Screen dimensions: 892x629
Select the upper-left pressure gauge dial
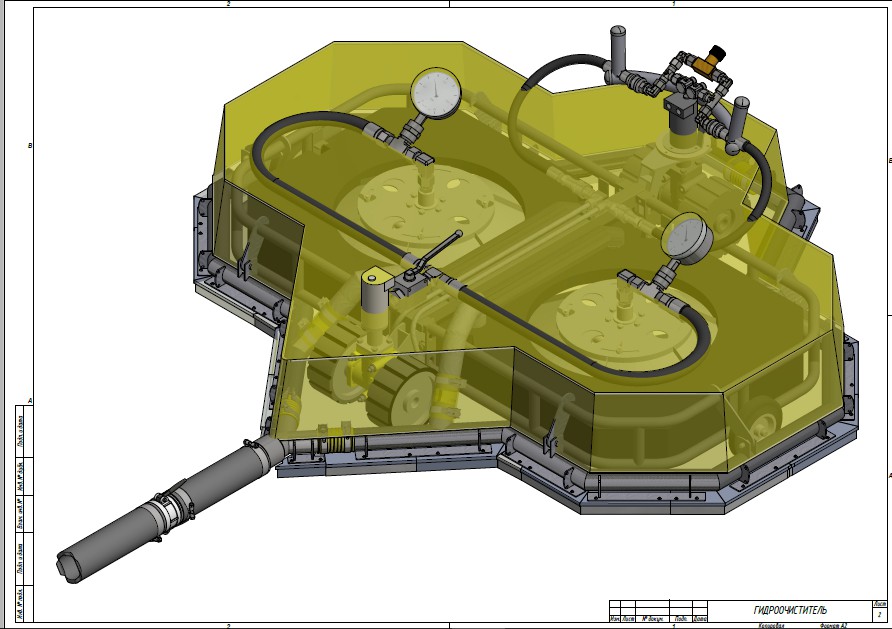pos(436,92)
